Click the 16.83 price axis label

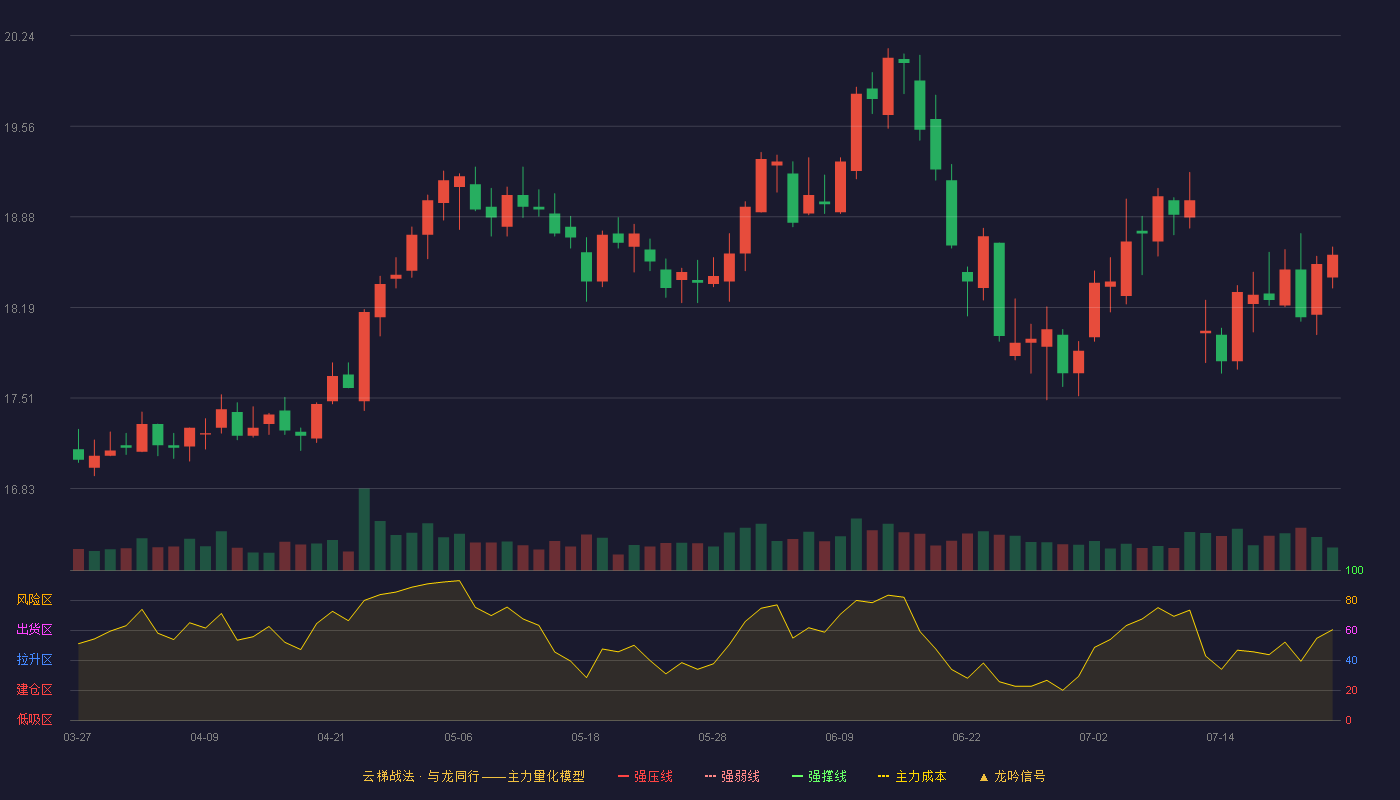click(19, 489)
